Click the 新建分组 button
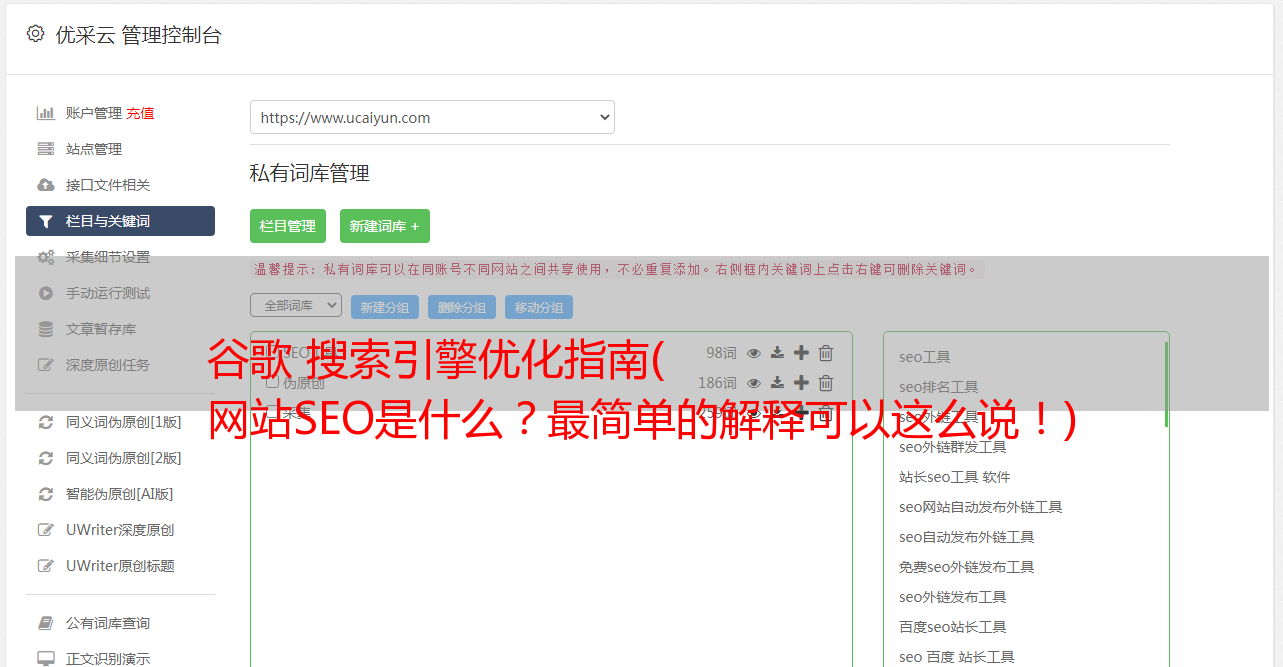Viewport: 1283px width, 667px height. (385, 307)
